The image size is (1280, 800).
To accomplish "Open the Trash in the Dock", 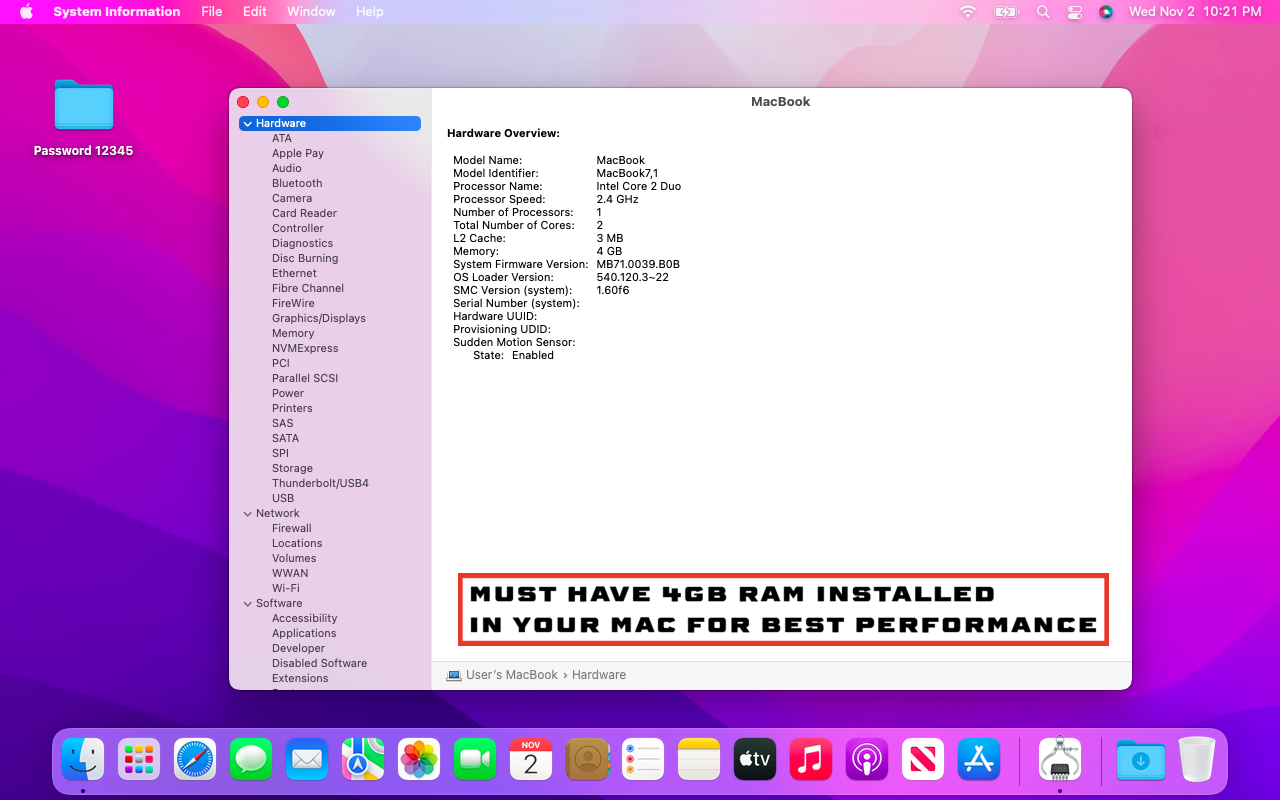I will pyautogui.click(x=1196, y=759).
